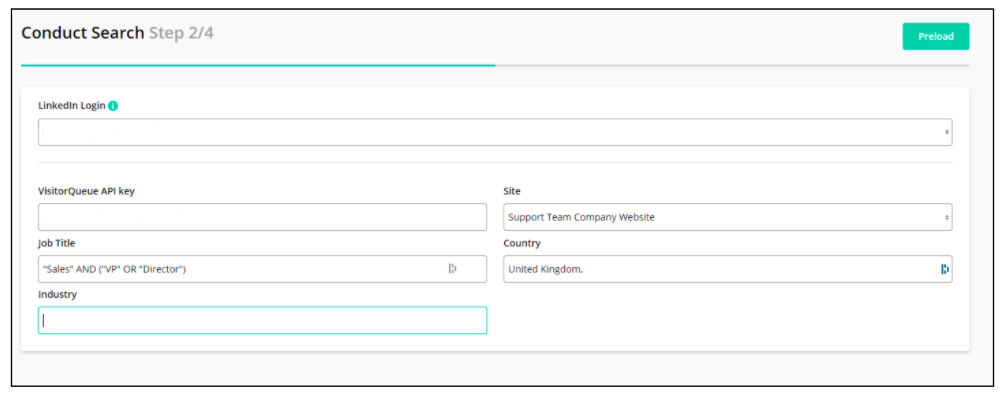Open the Site dropdown showing Support Team Company Website
1004x400 pixels.
[x=727, y=217]
